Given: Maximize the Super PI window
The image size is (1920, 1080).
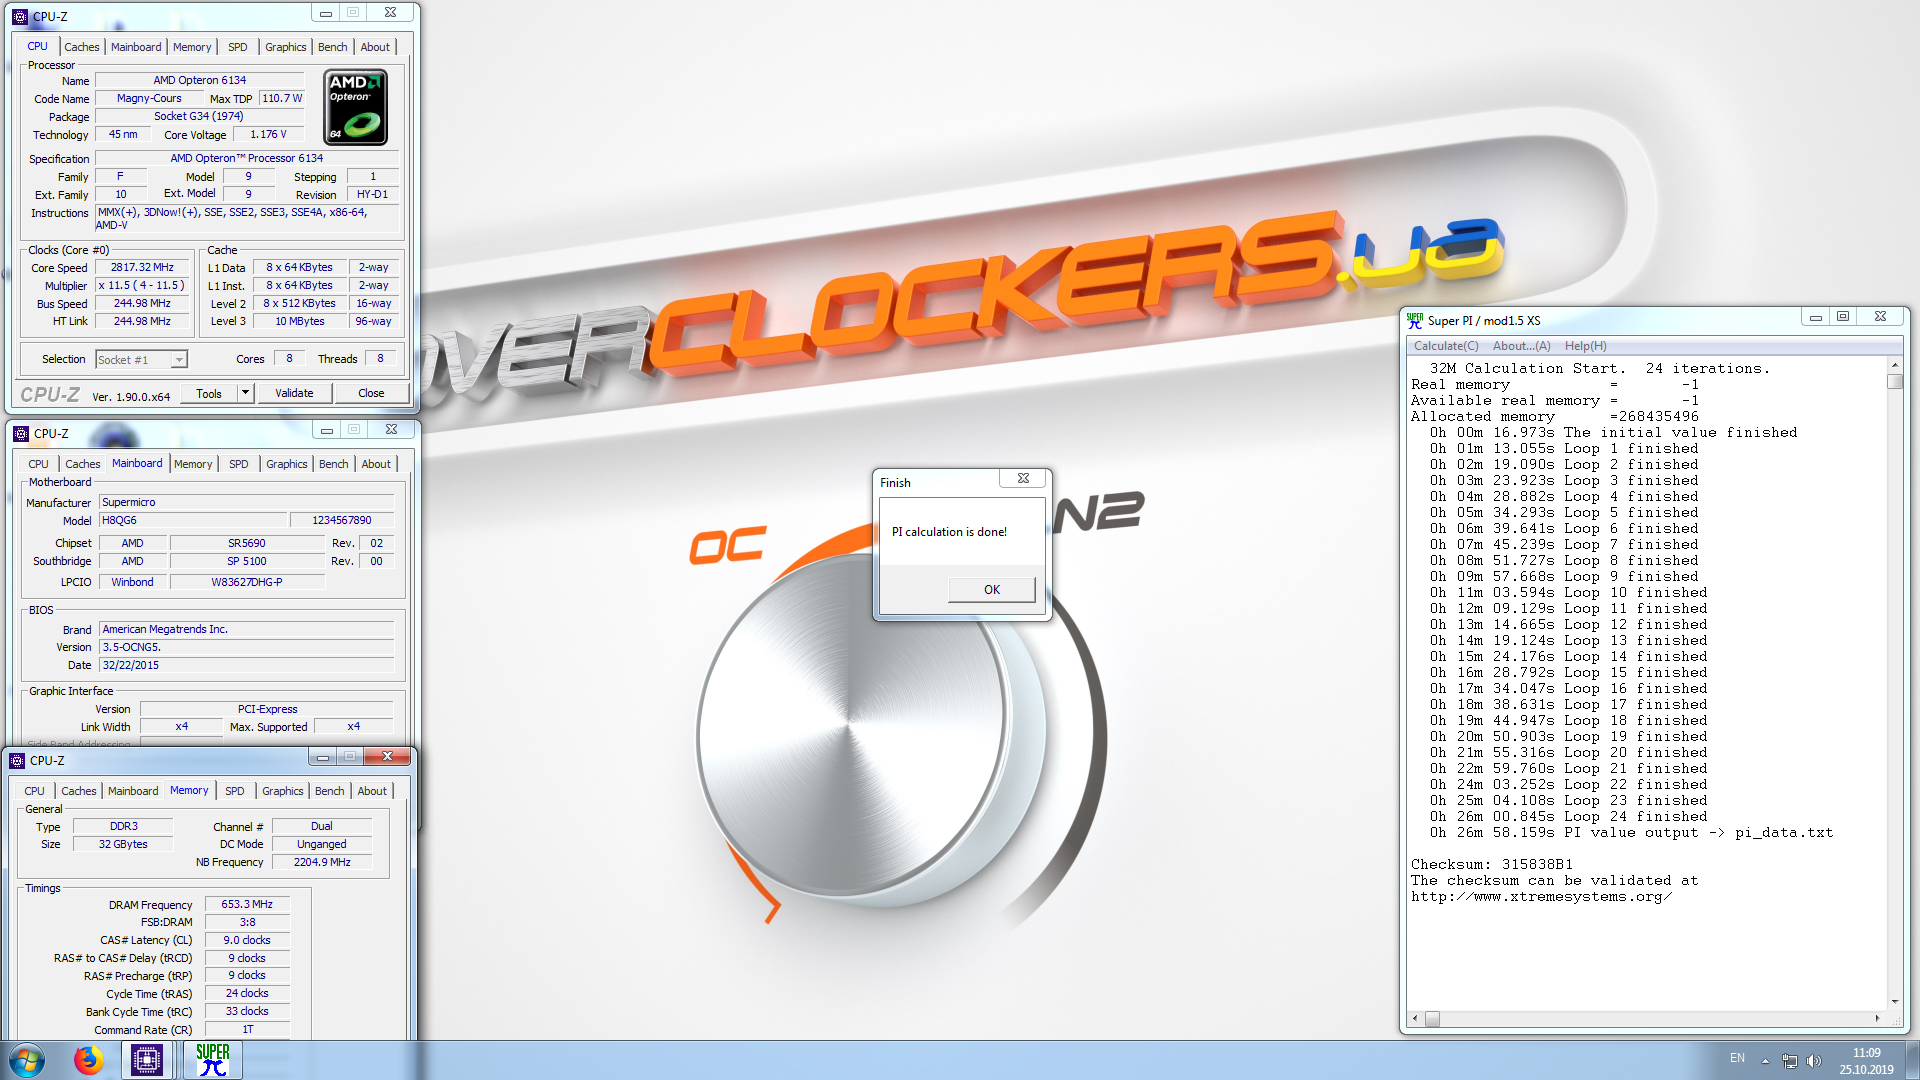Looking at the screenshot, I should coord(1843,317).
